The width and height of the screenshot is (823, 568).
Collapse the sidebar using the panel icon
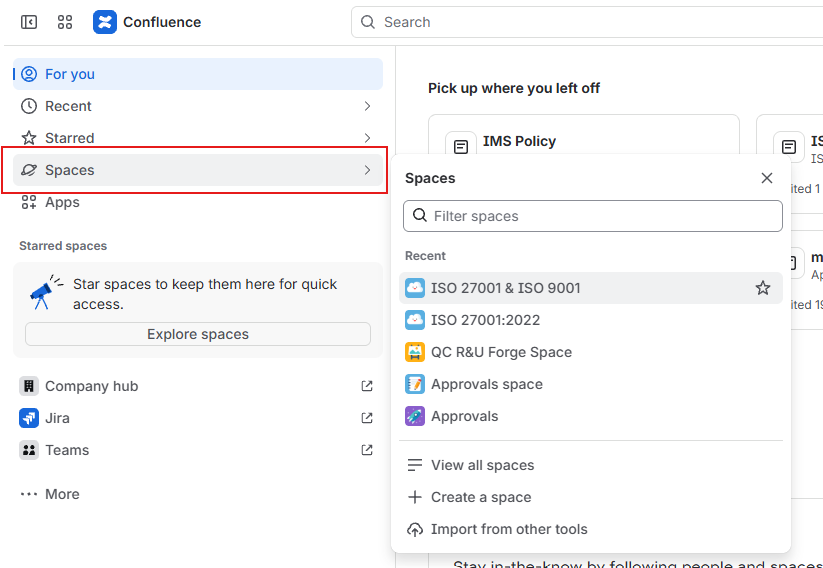tap(29, 22)
